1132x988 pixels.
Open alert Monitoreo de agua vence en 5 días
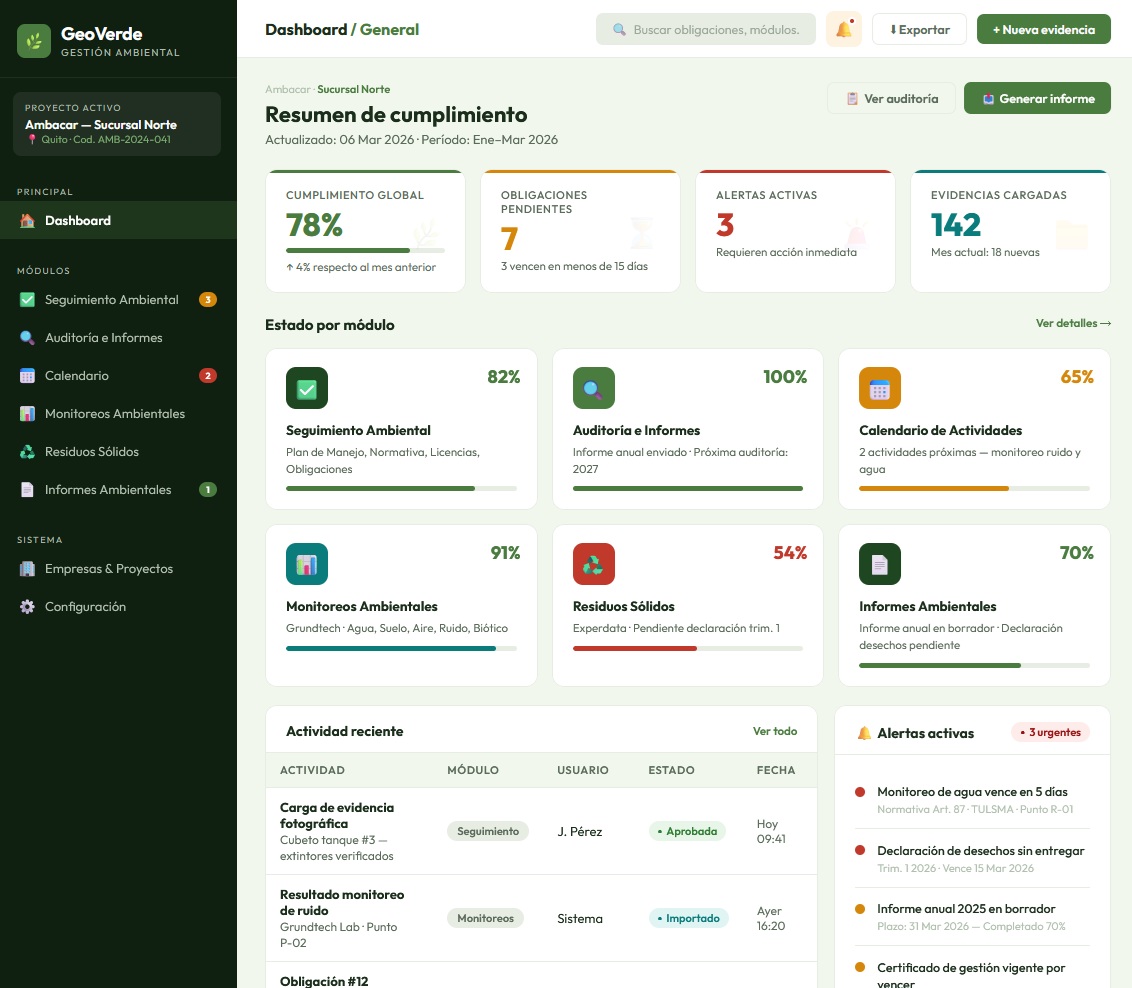(x=972, y=800)
